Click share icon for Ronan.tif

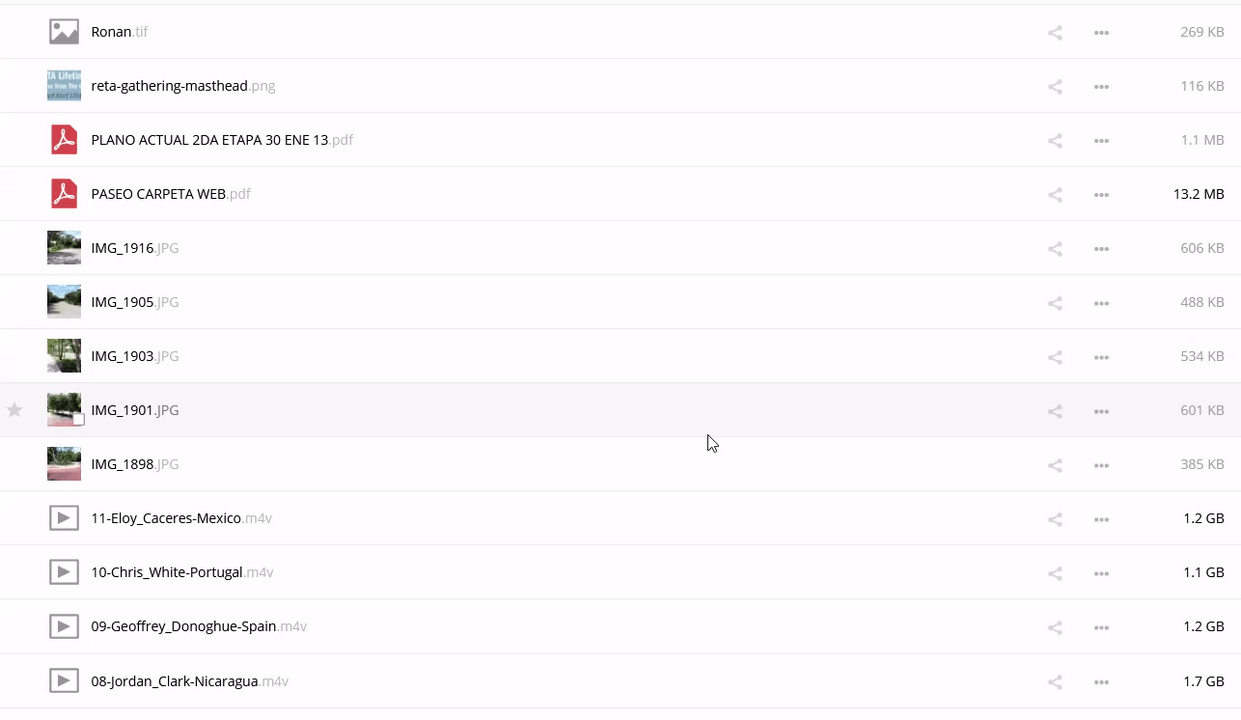tap(1054, 33)
